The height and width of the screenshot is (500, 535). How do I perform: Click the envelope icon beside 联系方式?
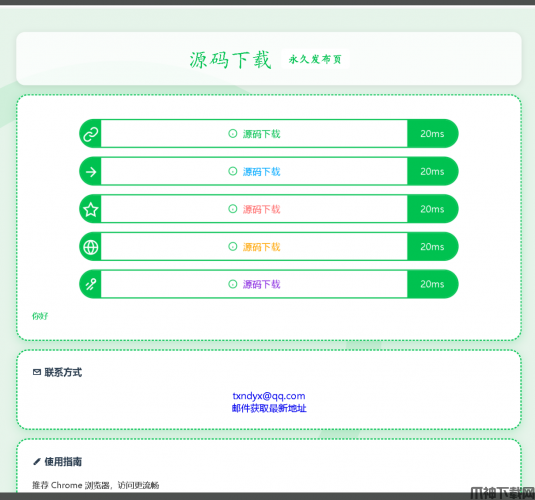click(x=37, y=372)
